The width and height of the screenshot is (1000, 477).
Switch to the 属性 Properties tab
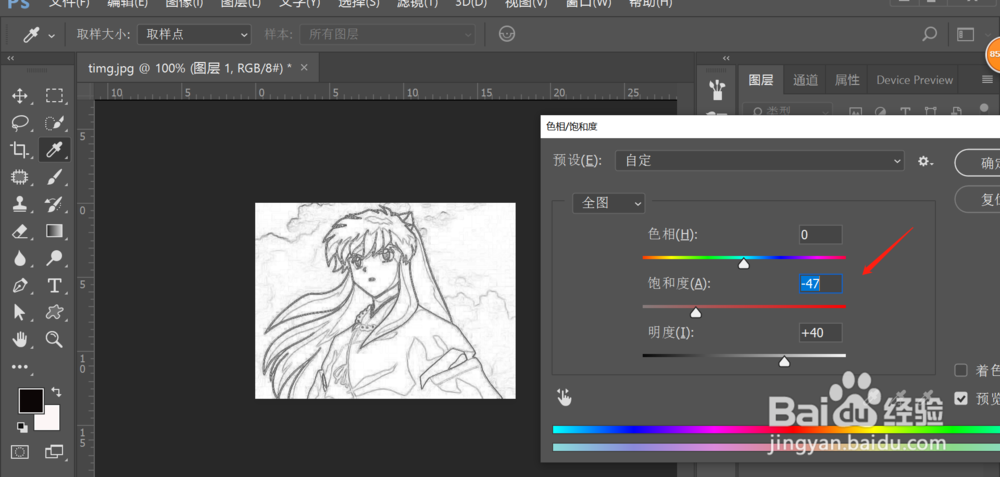pos(847,80)
